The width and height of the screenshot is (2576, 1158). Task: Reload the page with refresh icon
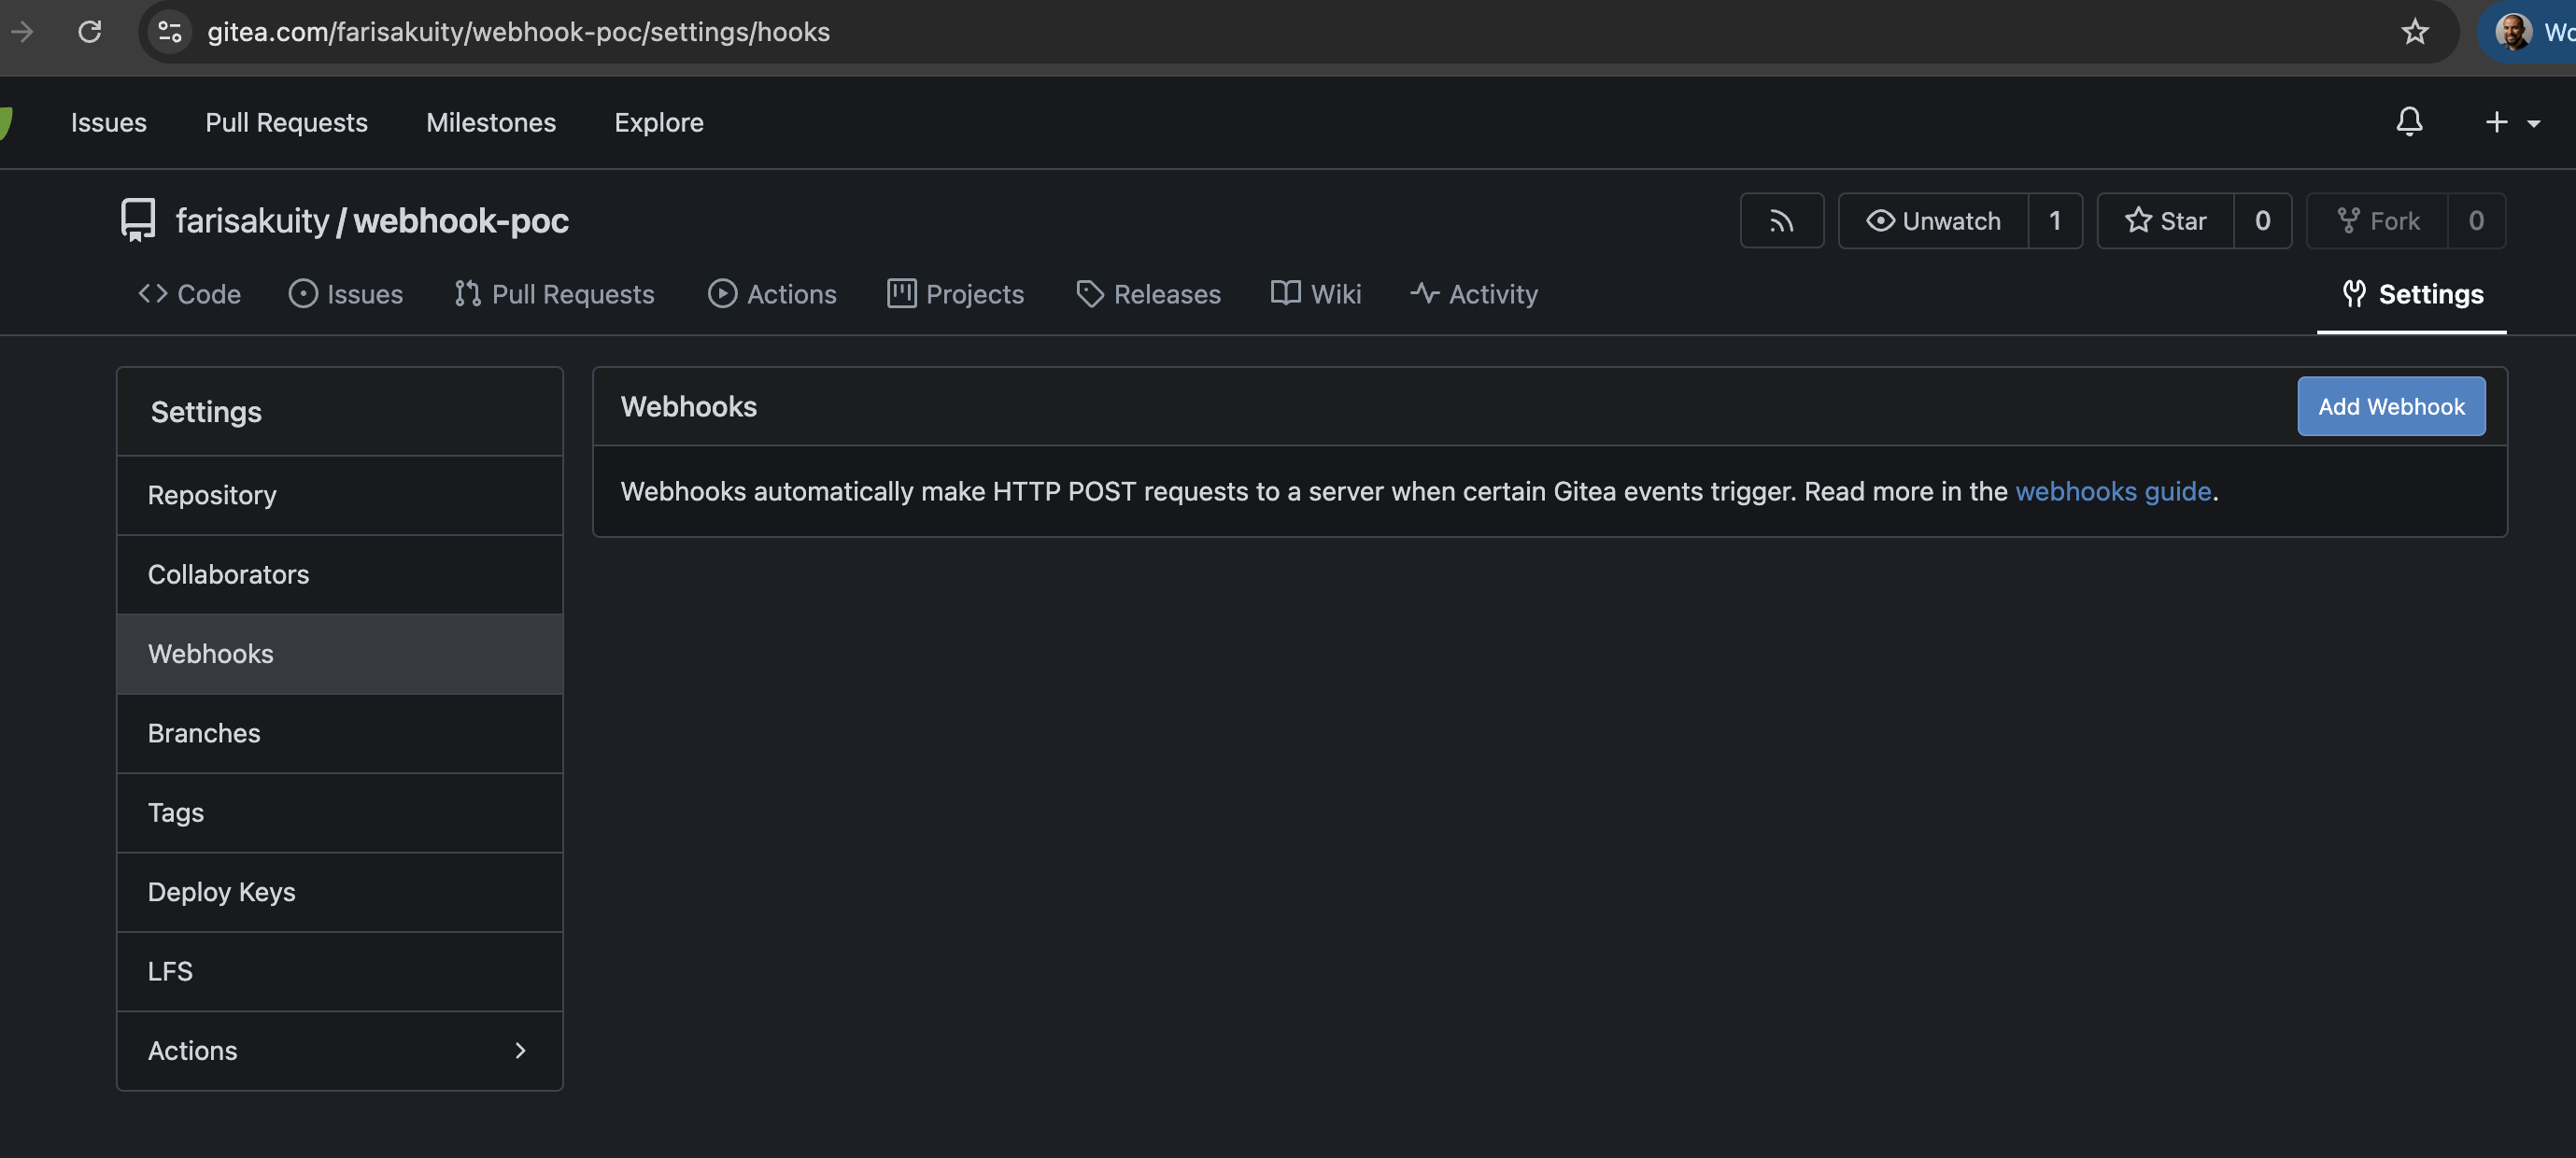(90, 32)
